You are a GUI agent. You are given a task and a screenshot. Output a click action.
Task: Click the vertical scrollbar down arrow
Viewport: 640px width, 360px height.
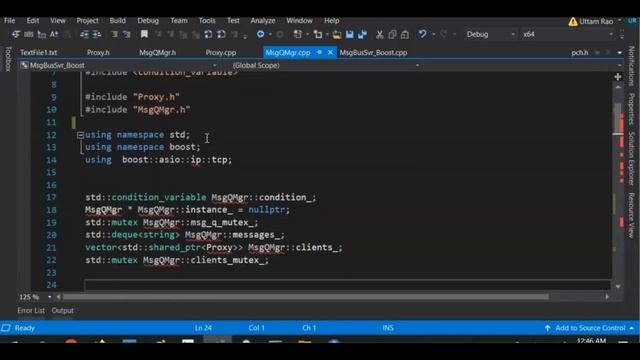(618, 287)
